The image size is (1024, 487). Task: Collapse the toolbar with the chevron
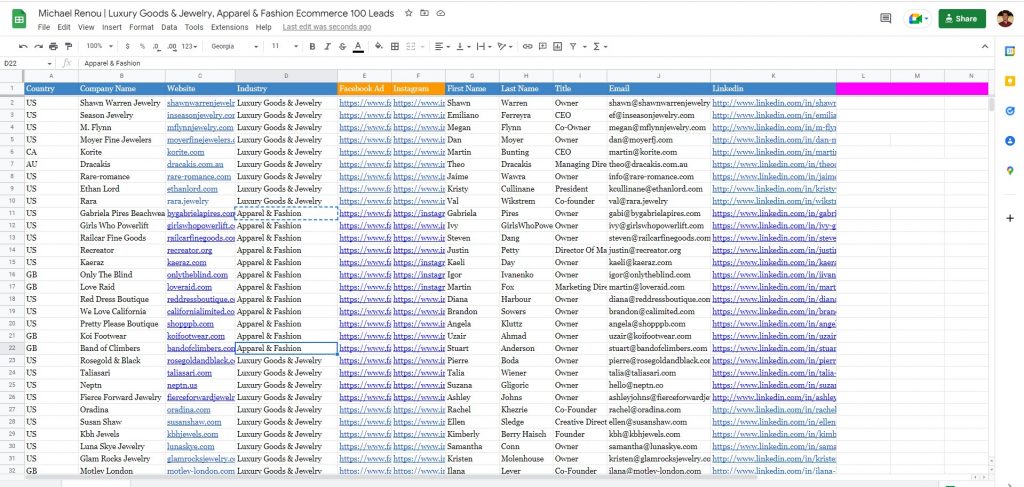[985, 46]
